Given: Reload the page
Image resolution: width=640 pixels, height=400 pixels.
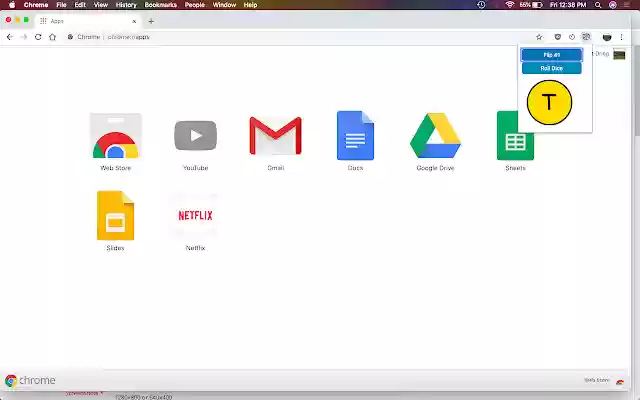Looking at the screenshot, I should [x=38, y=37].
